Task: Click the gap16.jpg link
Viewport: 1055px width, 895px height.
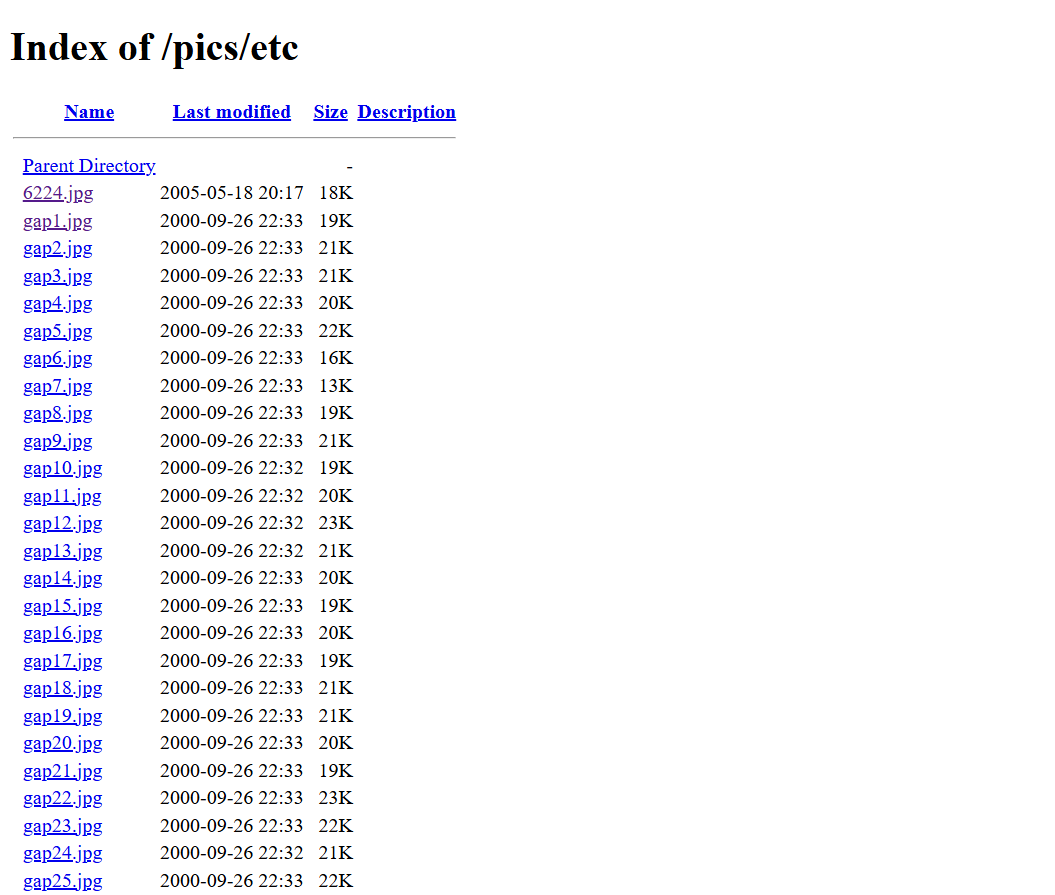Action: click(x=62, y=633)
